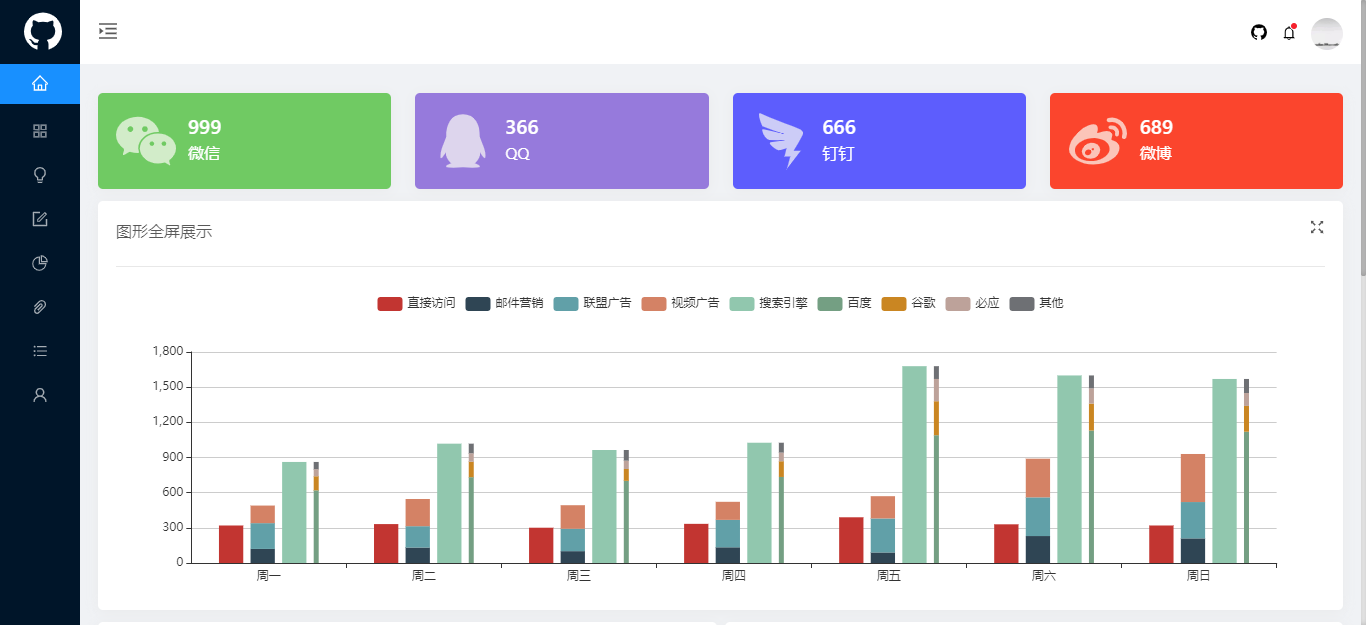Click the 周六 axis label

point(1044,576)
